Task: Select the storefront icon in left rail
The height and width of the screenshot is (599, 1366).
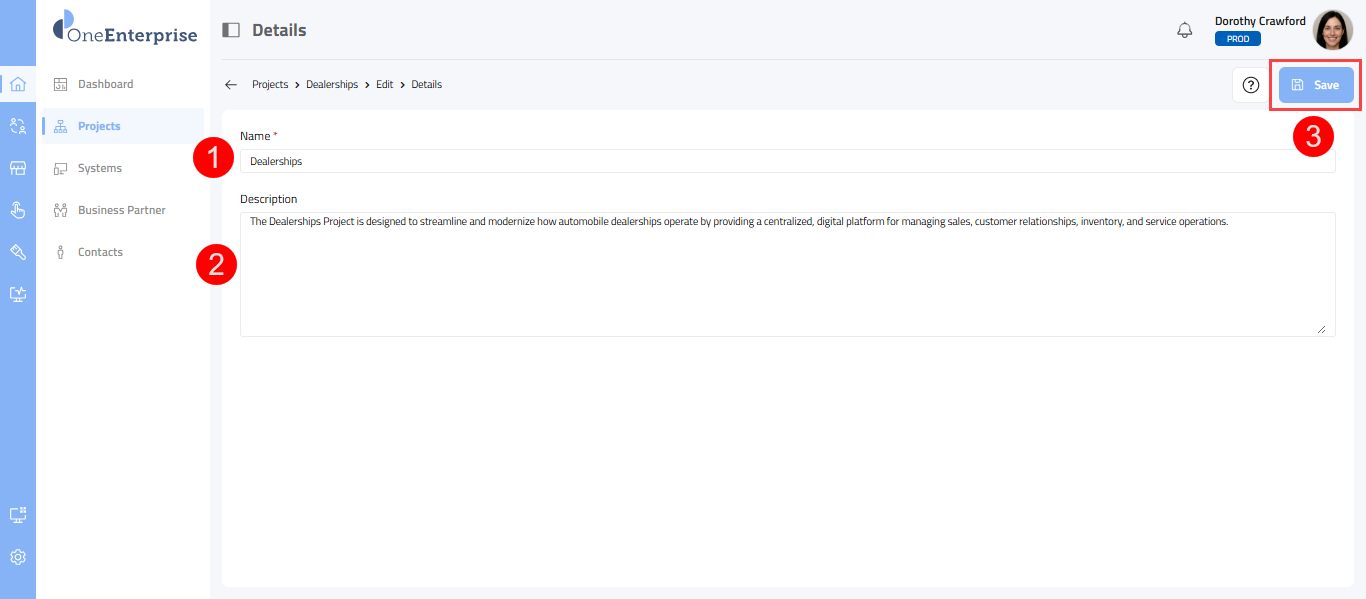Action: [x=18, y=168]
